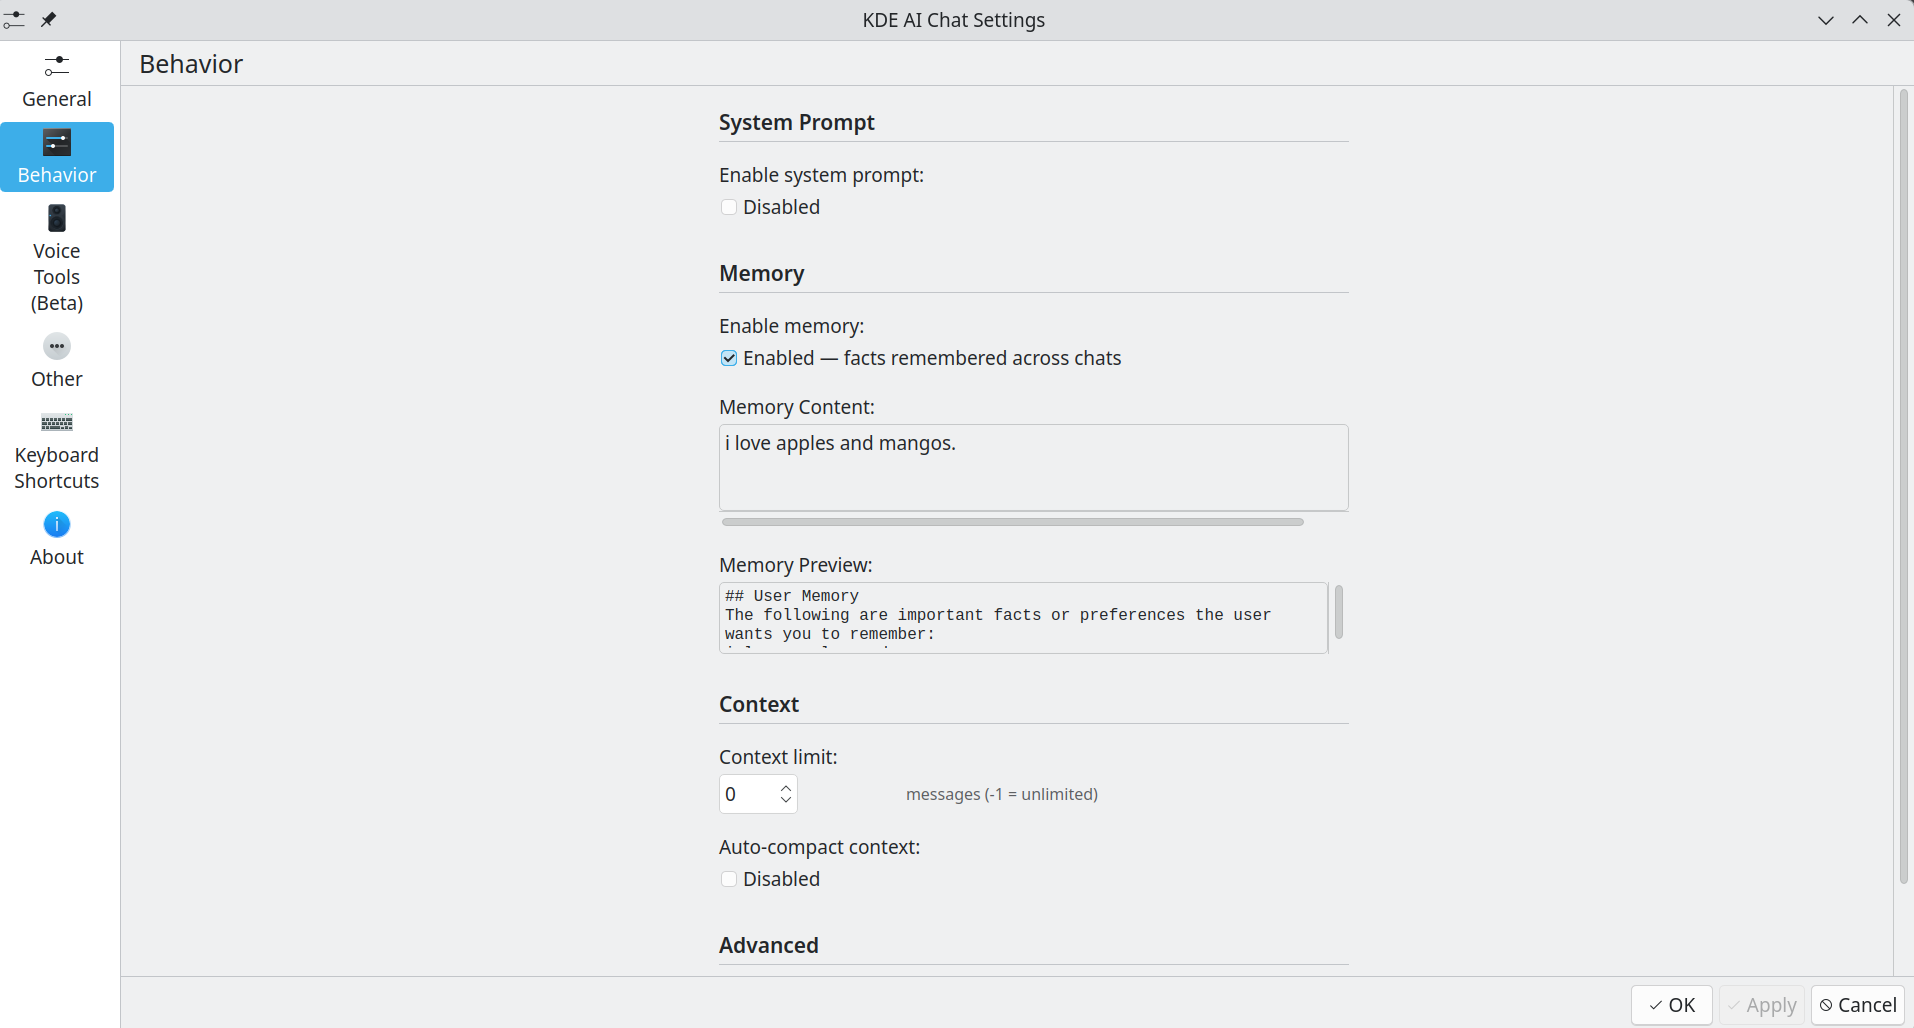Uncheck the Enable memory checkbox
Screen dimensions: 1914x1028
coord(729,358)
